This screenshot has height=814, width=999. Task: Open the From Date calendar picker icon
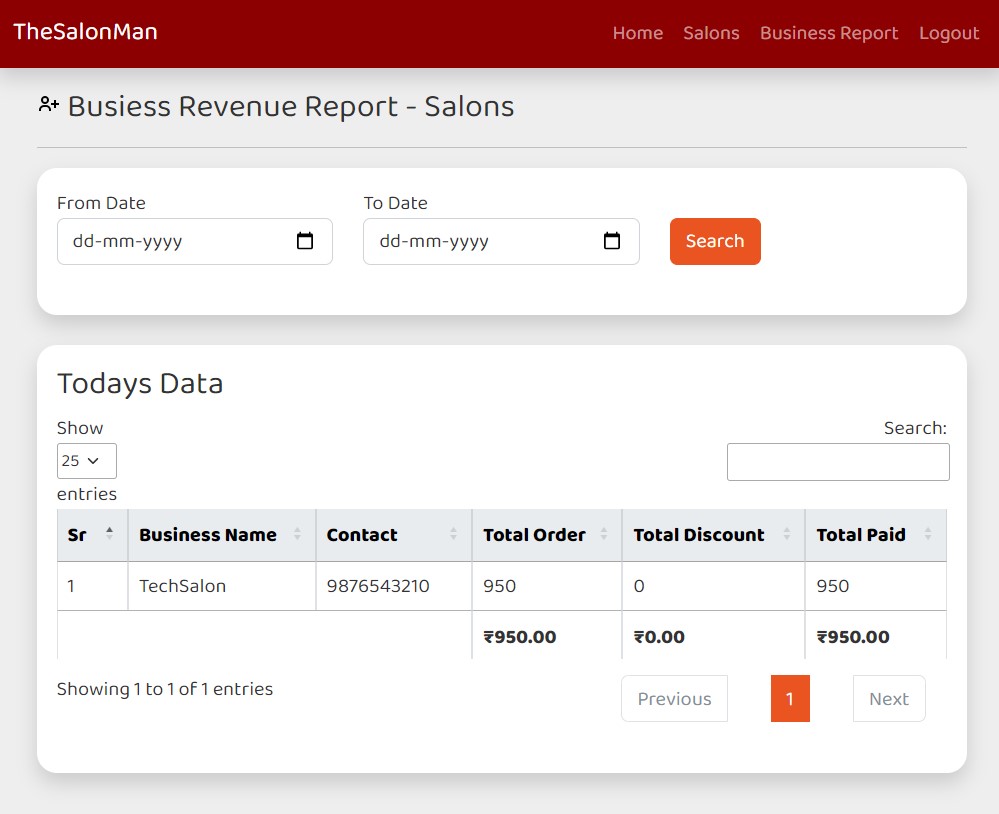point(305,241)
